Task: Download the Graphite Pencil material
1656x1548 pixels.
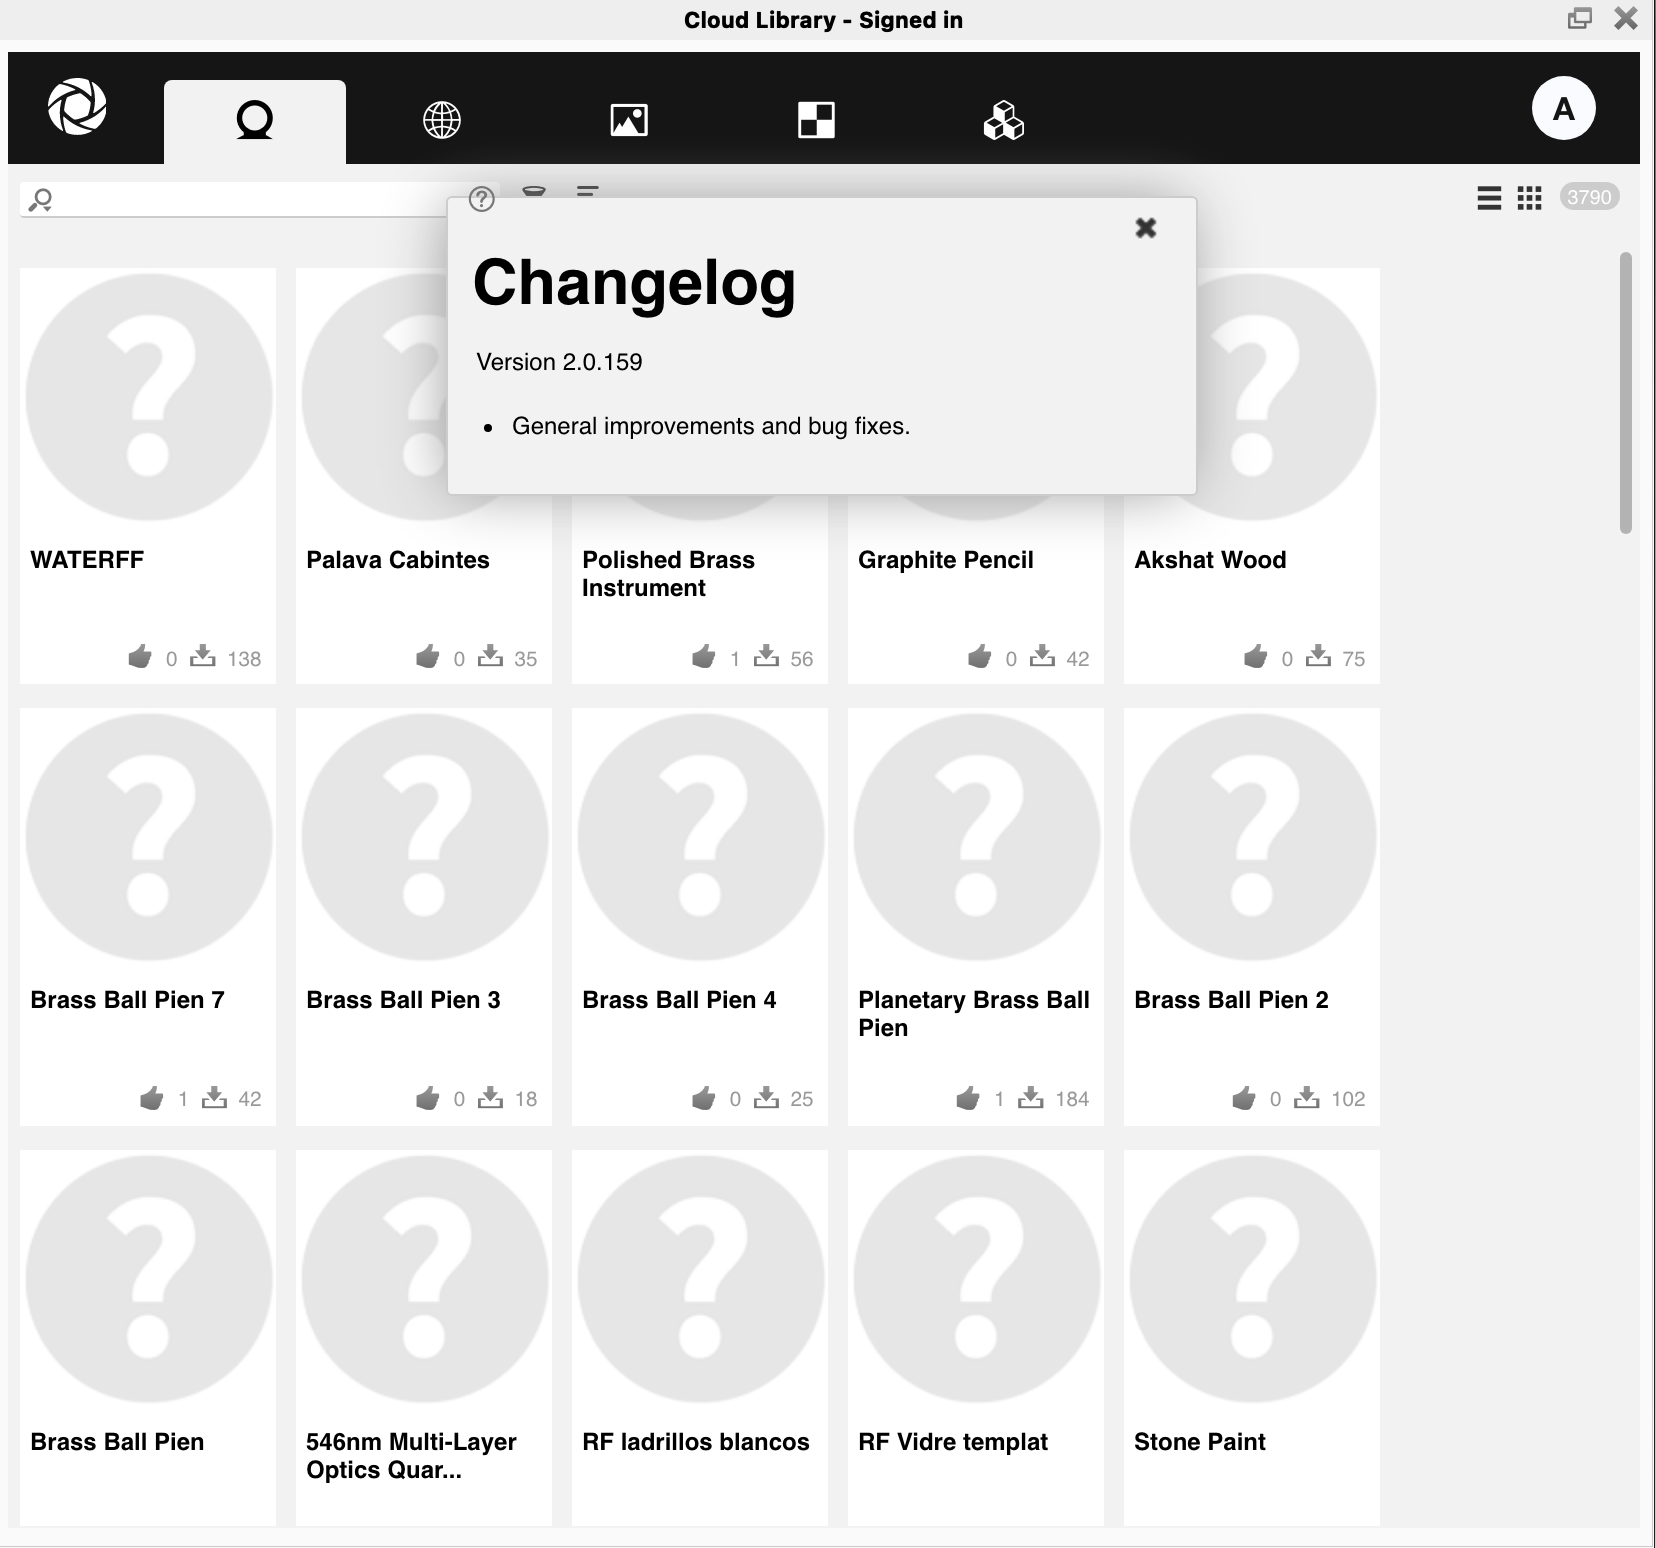Action: tap(1042, 656)
